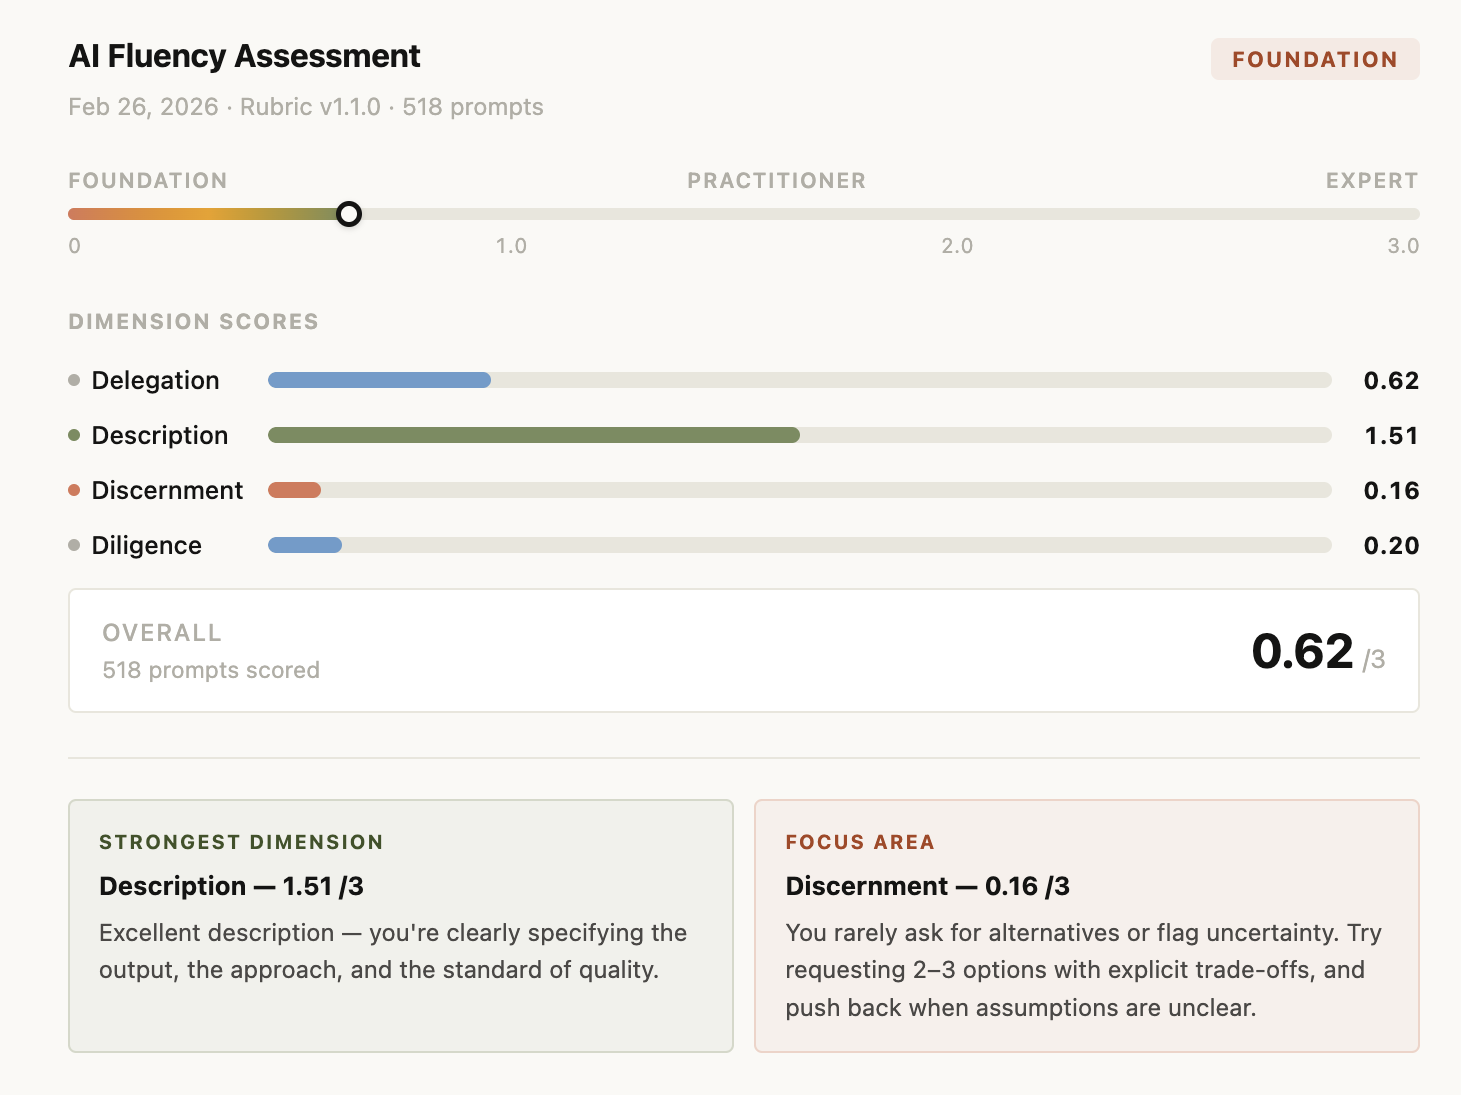Click the Dimension Scores section heading
The height and width of the screenshot is (1095, 1461).
click(193, 322)
